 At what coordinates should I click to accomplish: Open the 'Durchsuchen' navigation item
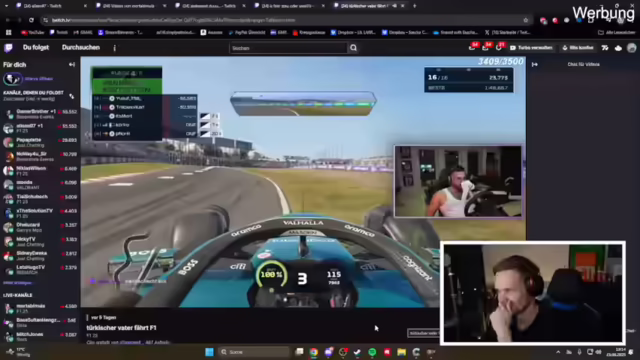click(x=81, y=48)
